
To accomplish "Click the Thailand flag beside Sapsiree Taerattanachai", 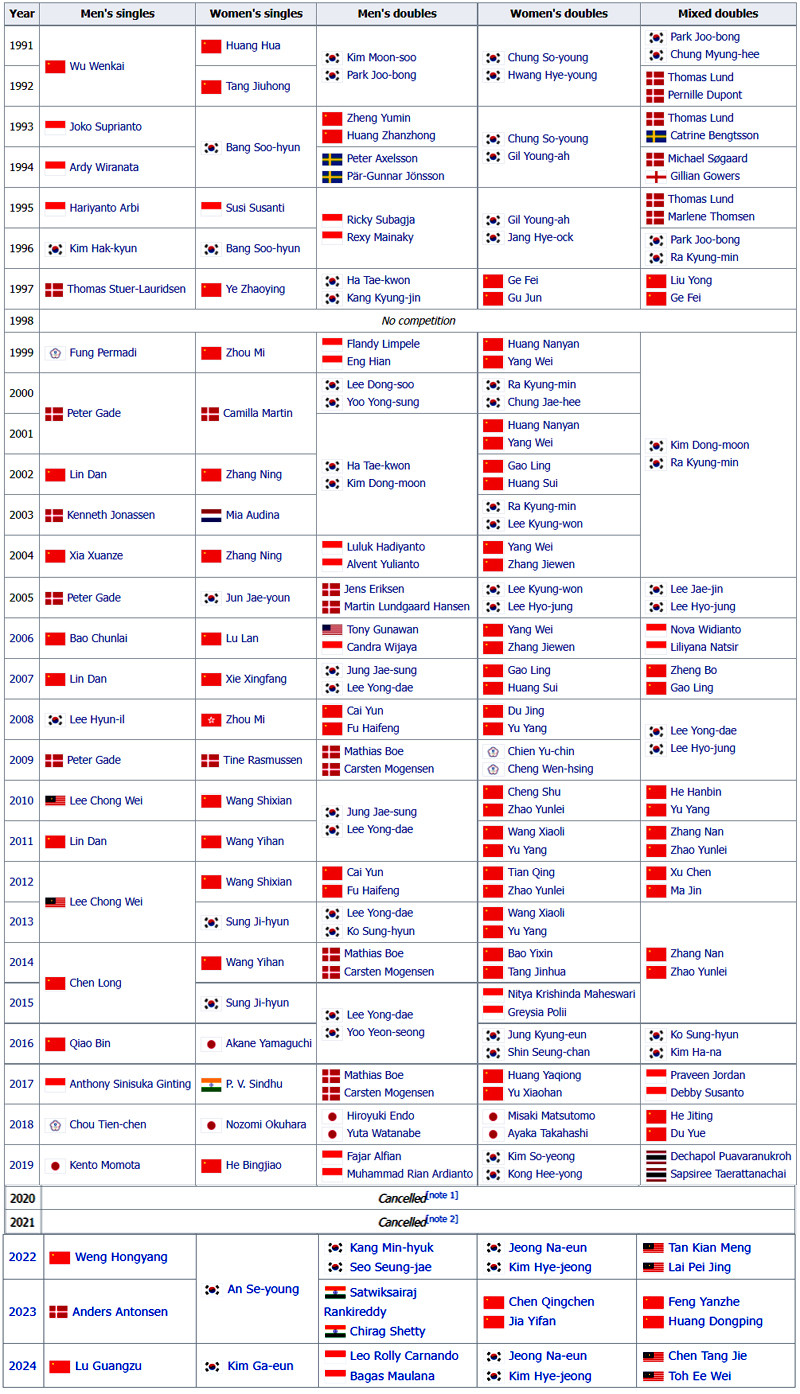I will 656,1174.
